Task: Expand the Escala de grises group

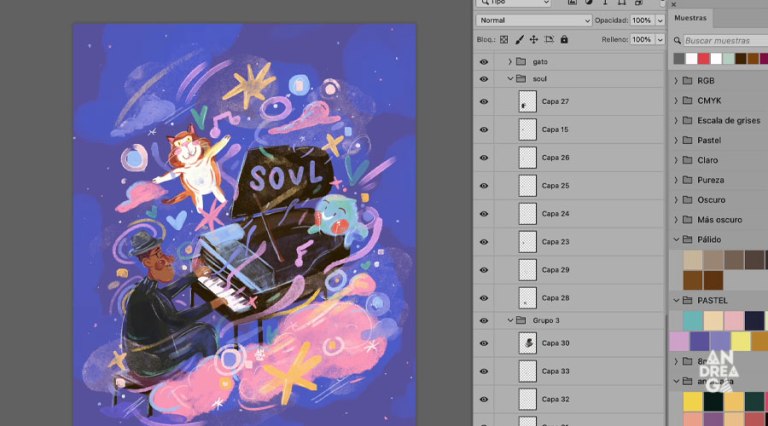Action: [676, 120]
